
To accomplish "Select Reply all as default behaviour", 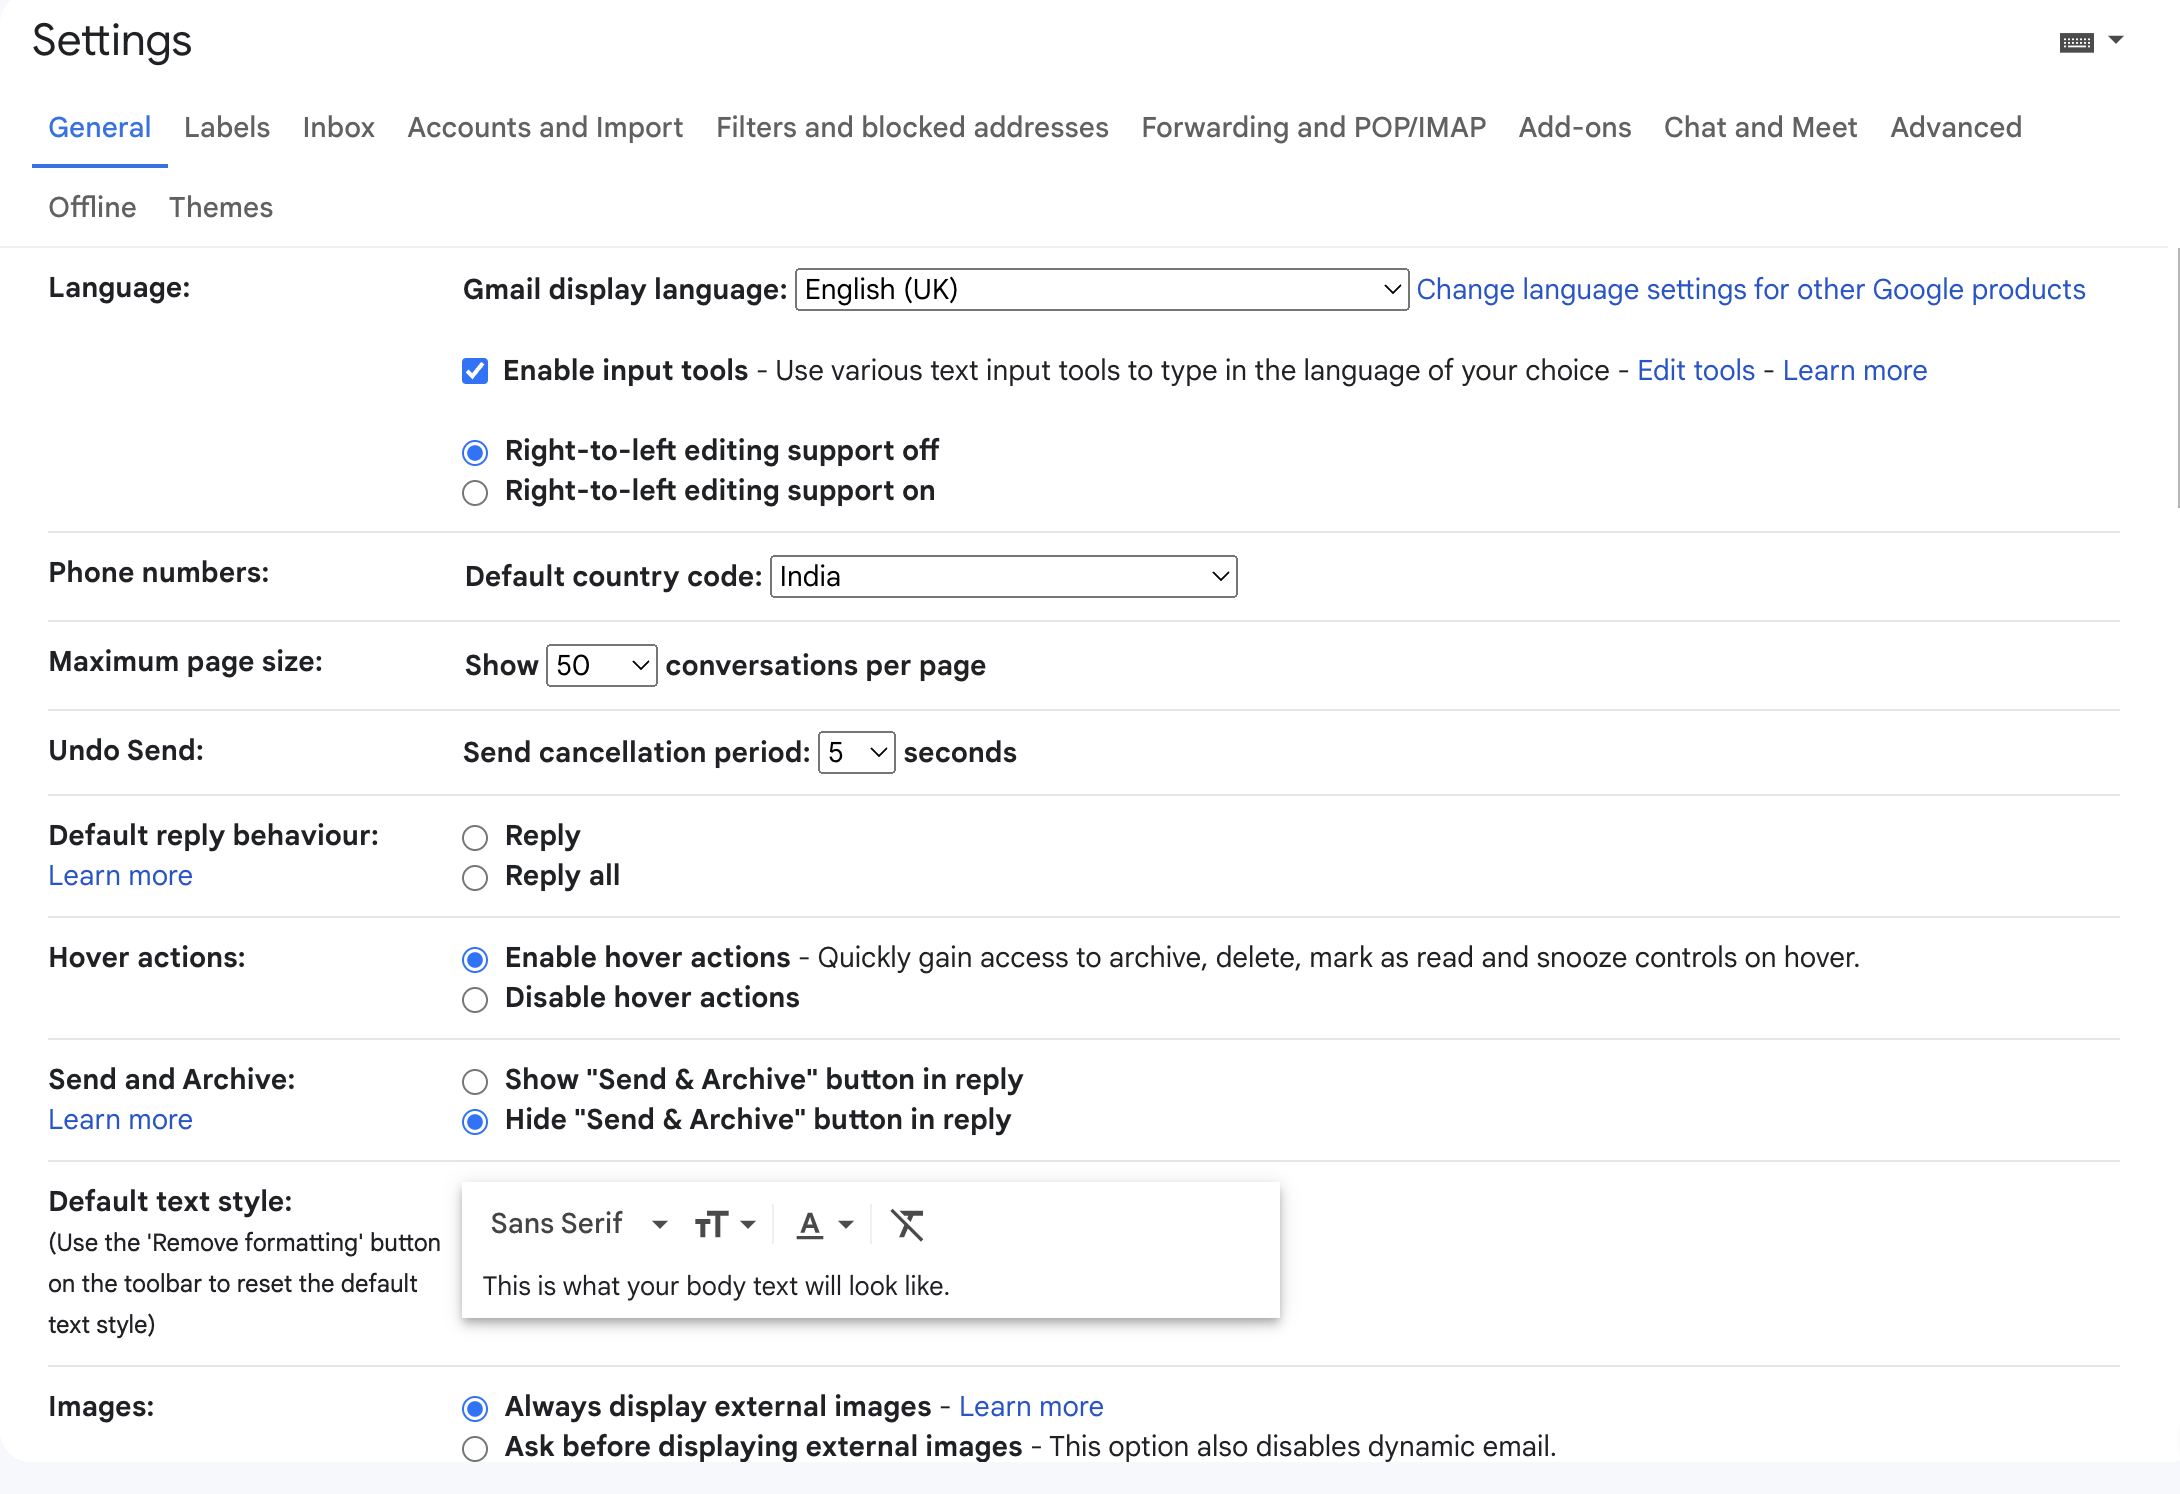I will click(475, 878).
